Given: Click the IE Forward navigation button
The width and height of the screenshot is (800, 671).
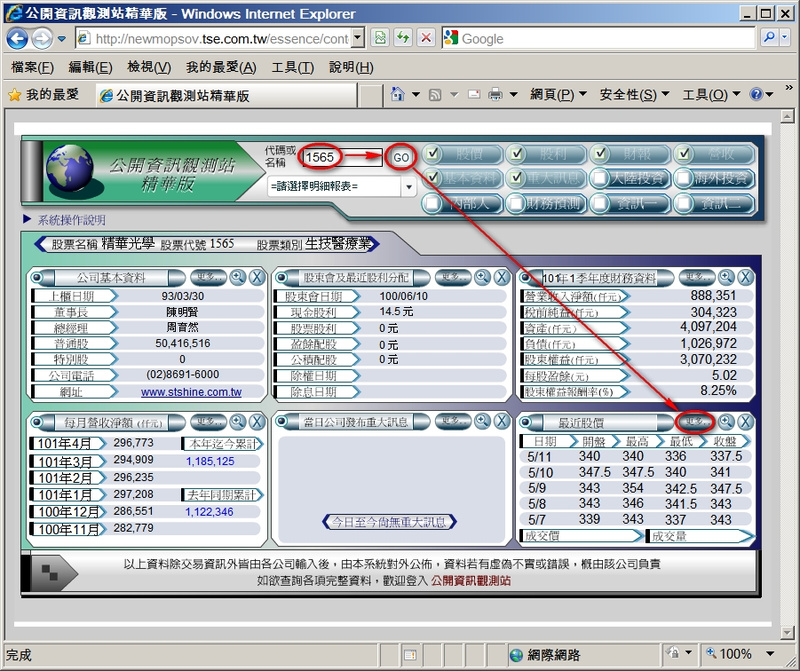Looking at the screenshot, I should [x=42, y=38].
